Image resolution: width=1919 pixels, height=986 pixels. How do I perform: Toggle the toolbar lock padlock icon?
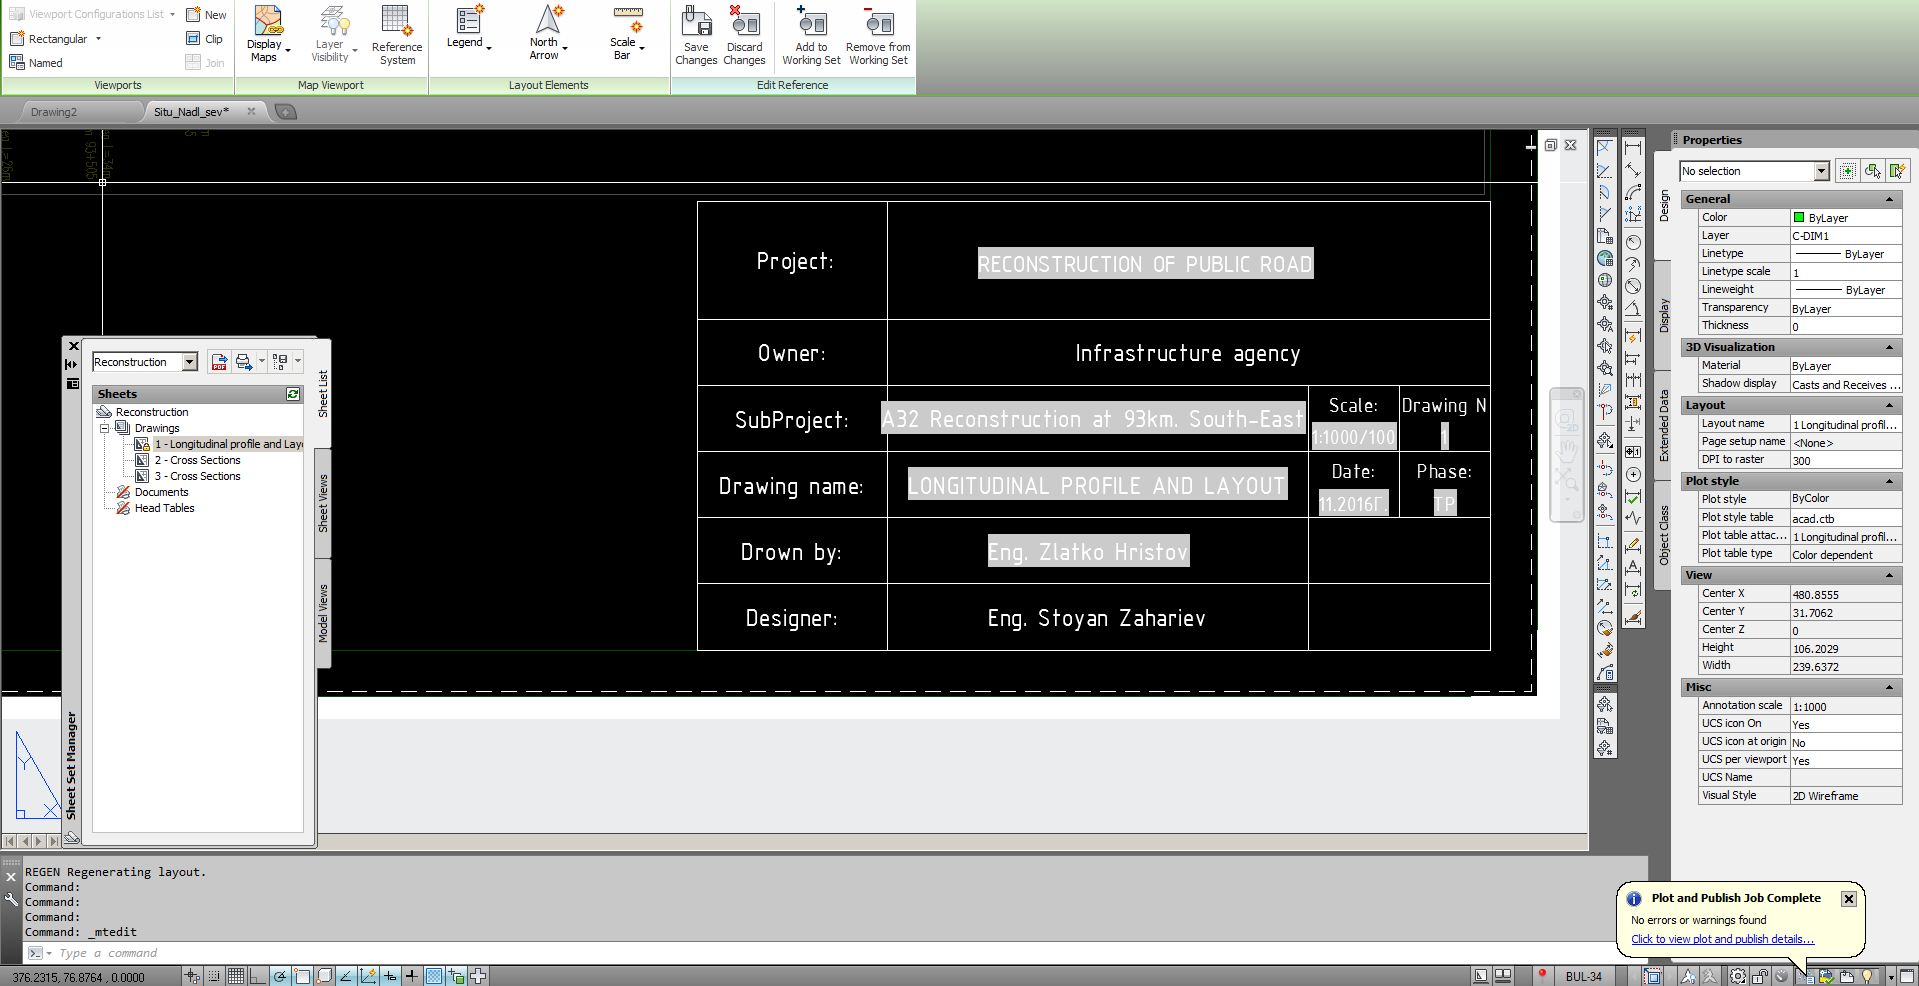click(x=1759, y=976)
